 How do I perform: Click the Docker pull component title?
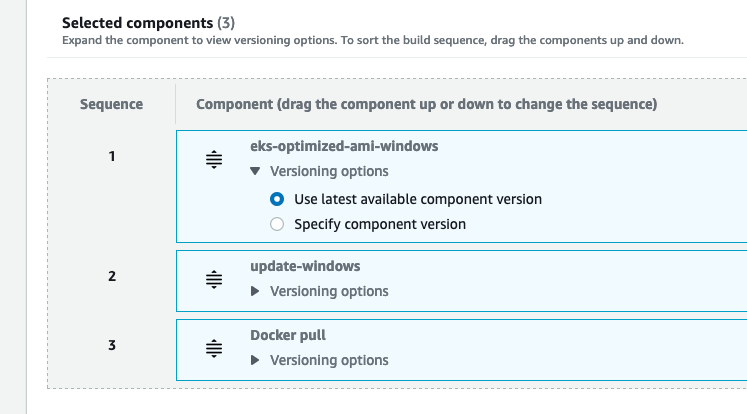tap(288, 335)
